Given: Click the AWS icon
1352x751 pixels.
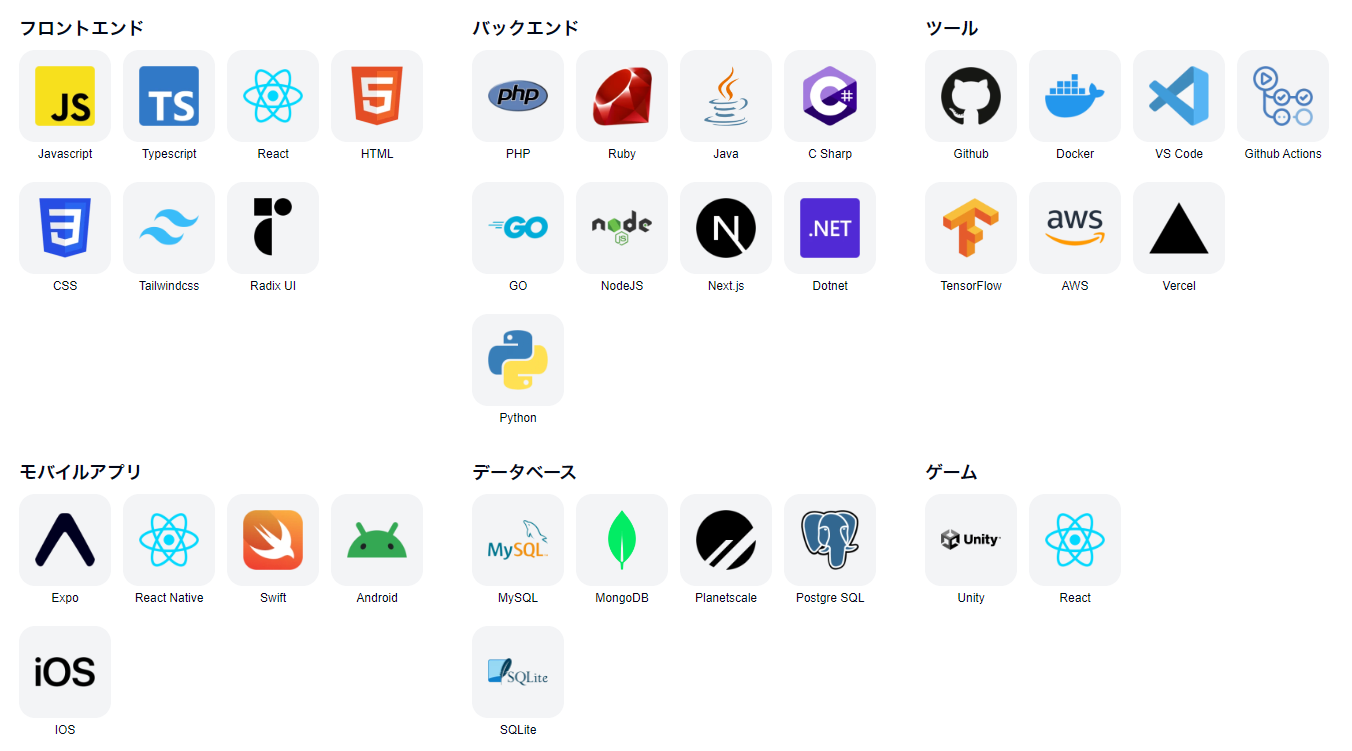Looking at the screenshot, I should pyautogui.click(x=1075, y=228).
